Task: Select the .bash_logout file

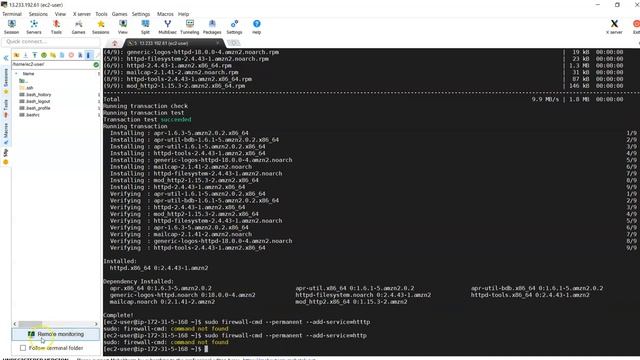Action: [35, 101]
